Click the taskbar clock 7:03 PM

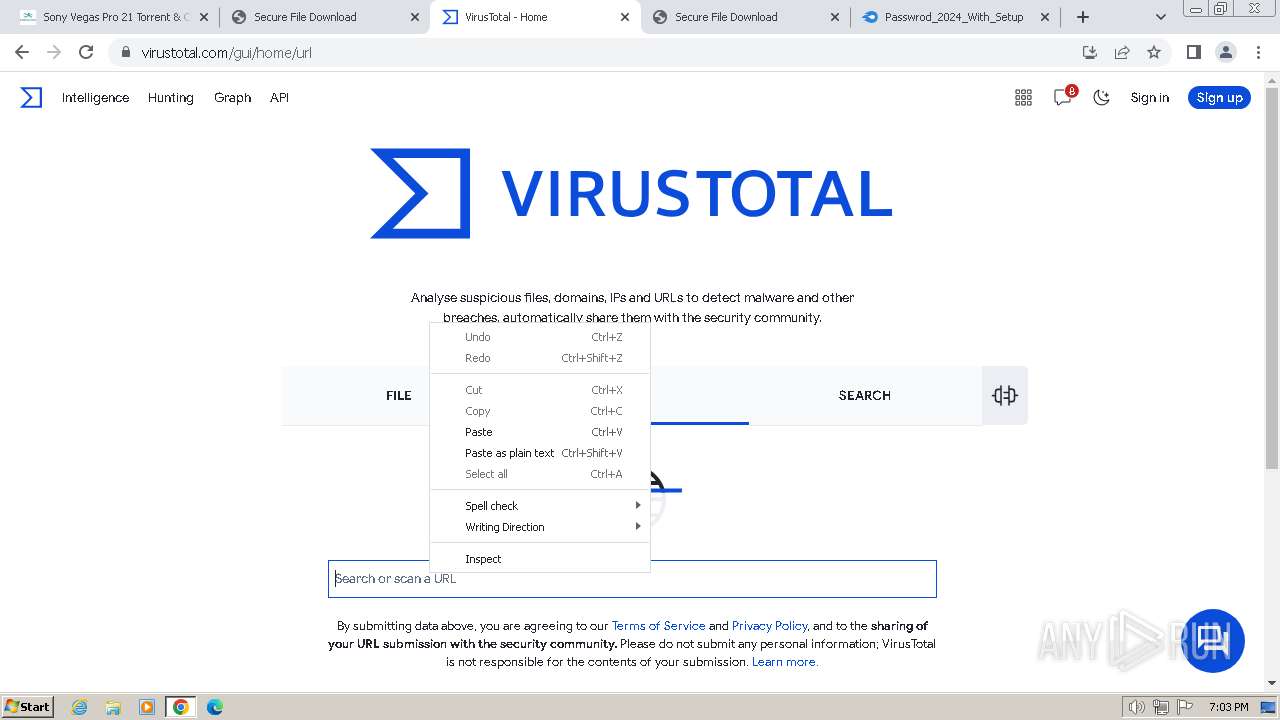point(1228,707)
